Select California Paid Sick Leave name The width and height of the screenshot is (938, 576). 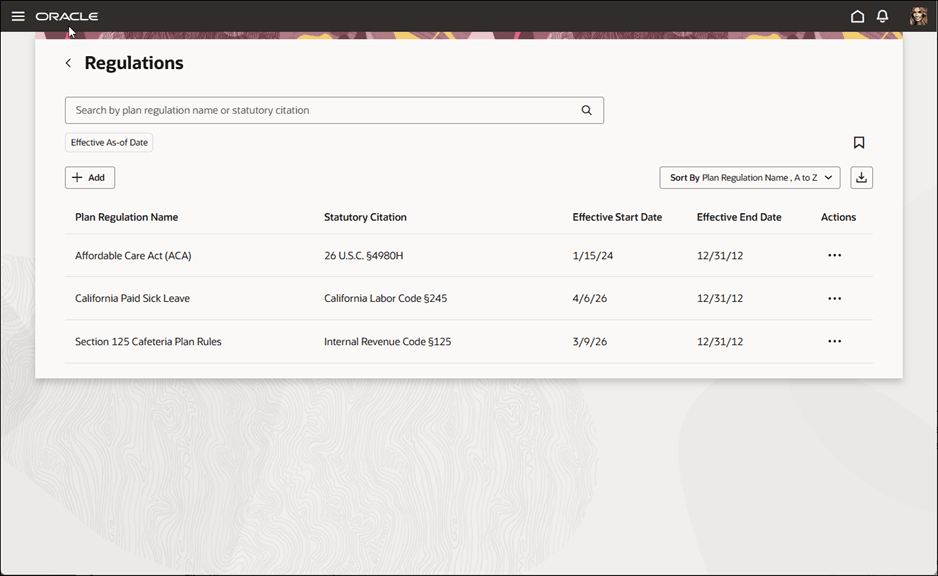[132, 298]
